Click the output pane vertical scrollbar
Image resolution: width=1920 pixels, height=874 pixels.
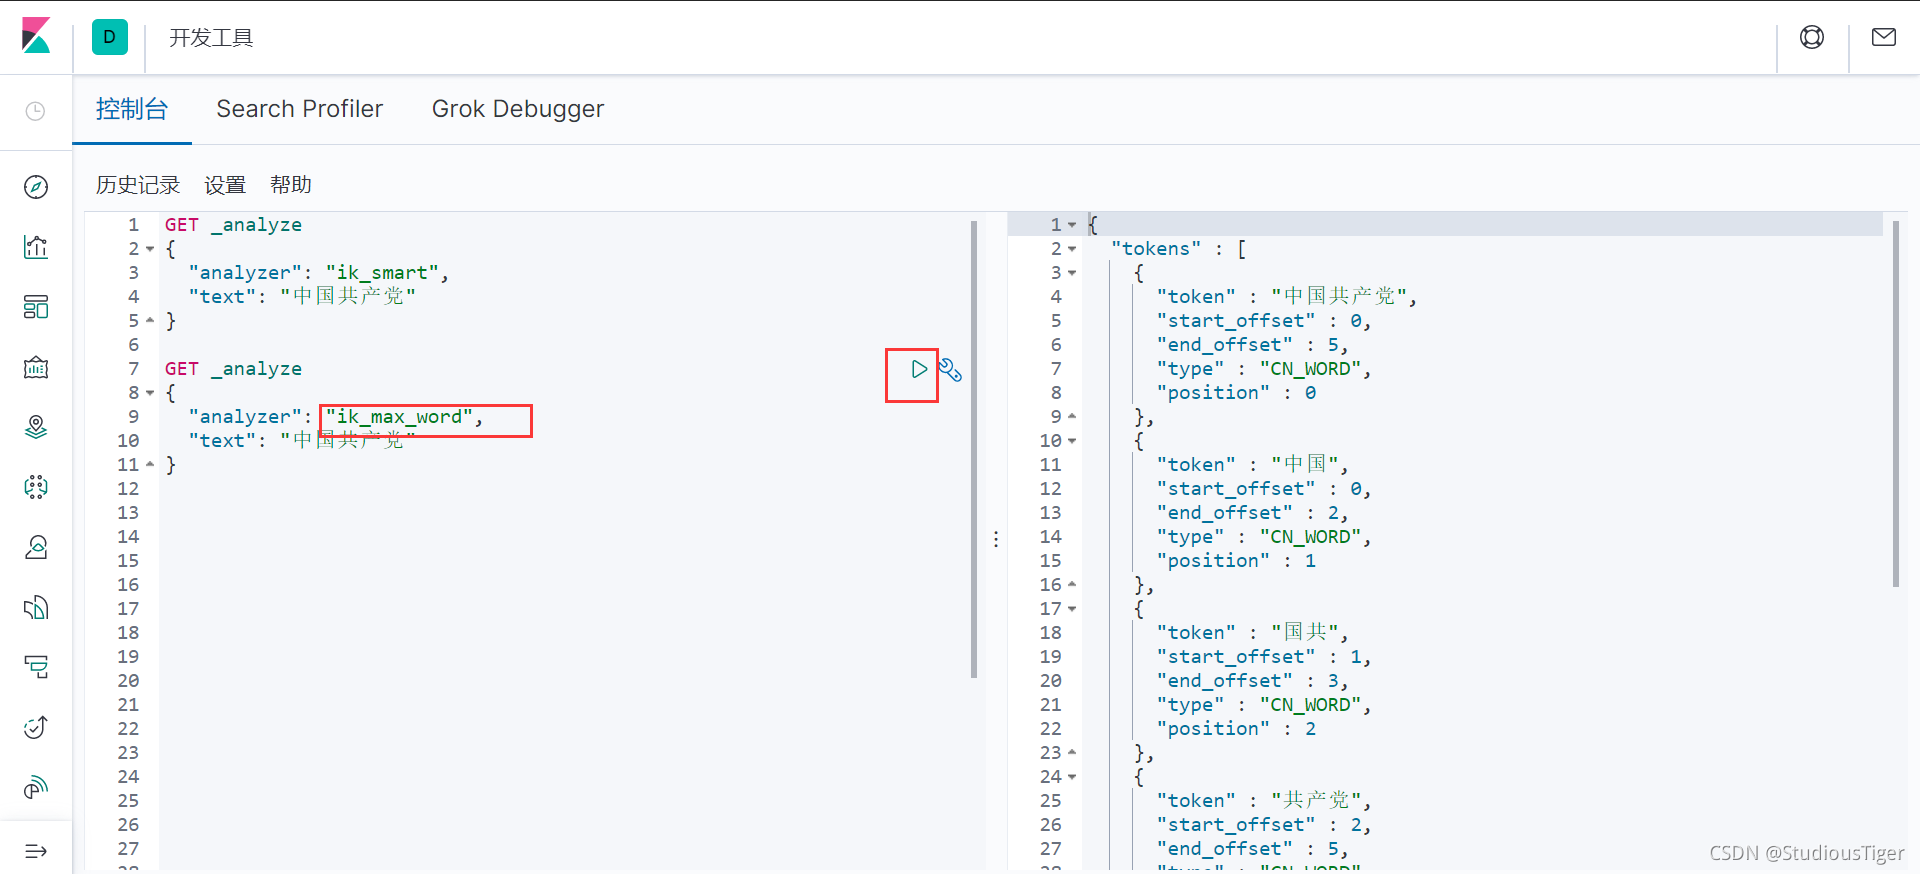(x=1896, y=403)
